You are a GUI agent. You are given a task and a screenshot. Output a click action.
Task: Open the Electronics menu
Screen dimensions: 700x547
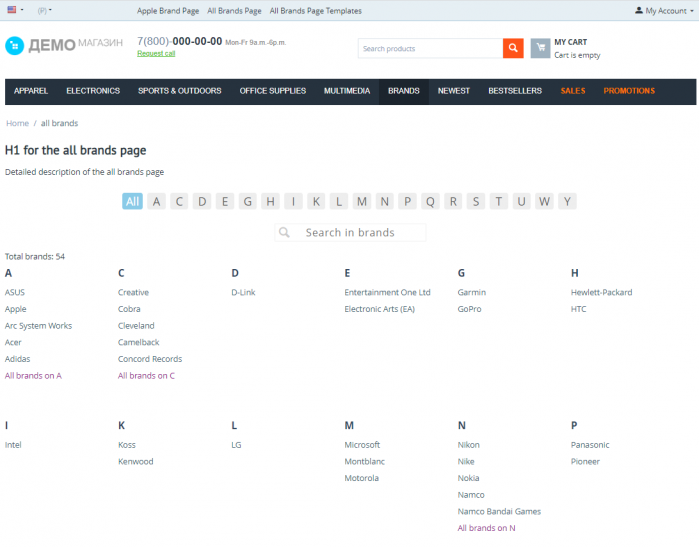pyautogui.click(x=93, y=91)
